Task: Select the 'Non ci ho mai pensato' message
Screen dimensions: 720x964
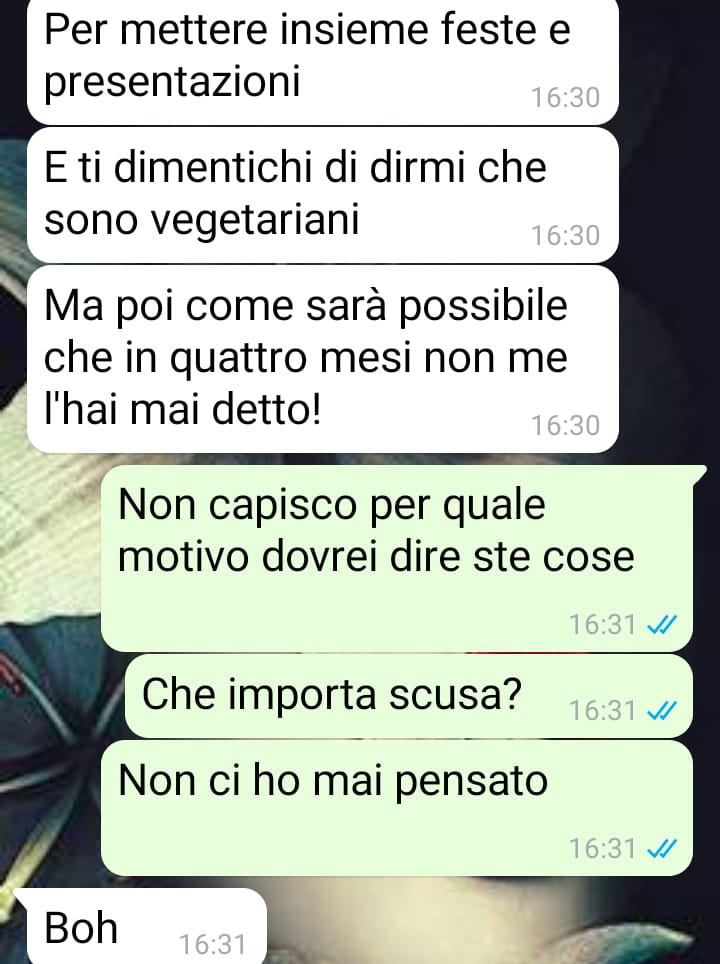Action: (x=397, y=808)
